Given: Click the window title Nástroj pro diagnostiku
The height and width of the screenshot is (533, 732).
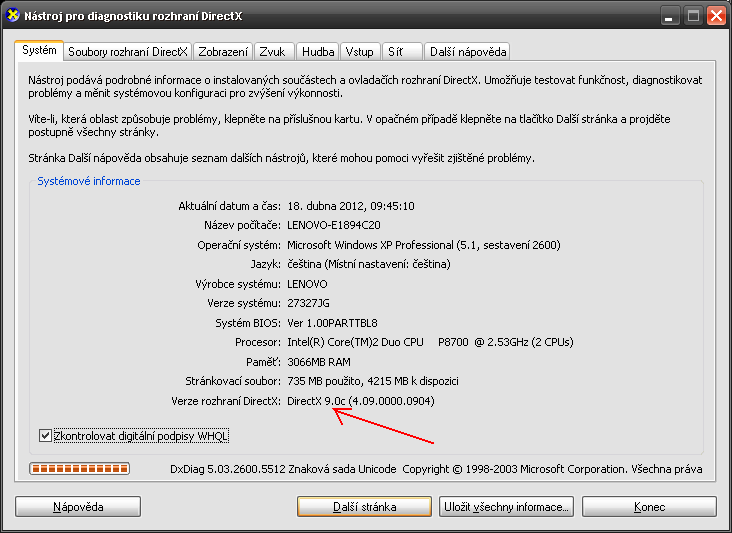Looking at the screenshot, I should (133, 16).
